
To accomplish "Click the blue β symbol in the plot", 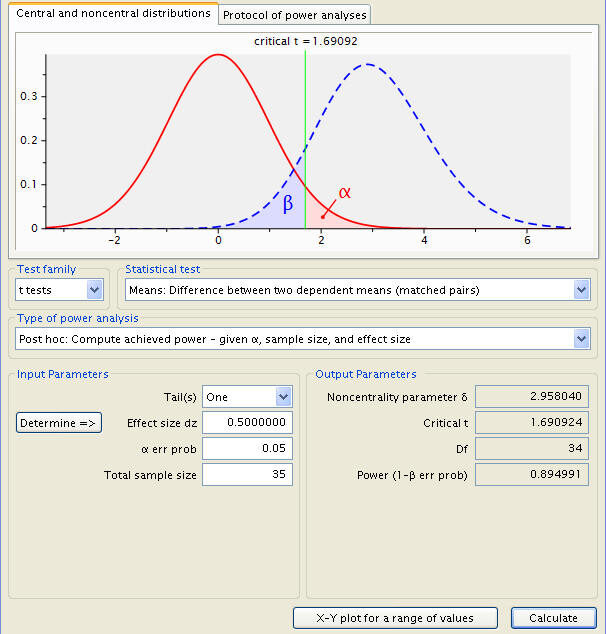I will pyautogui.click(x=287, y=203).
